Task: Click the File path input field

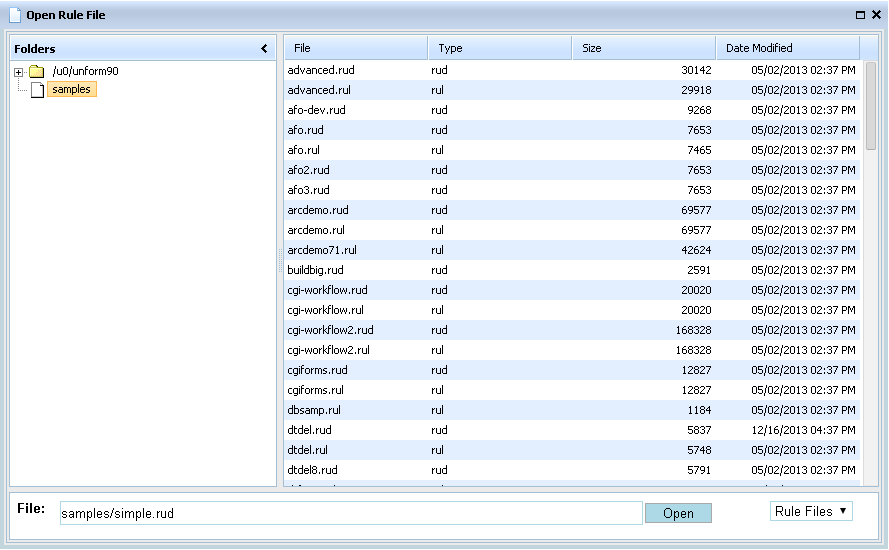Action: tap(350, 513)
